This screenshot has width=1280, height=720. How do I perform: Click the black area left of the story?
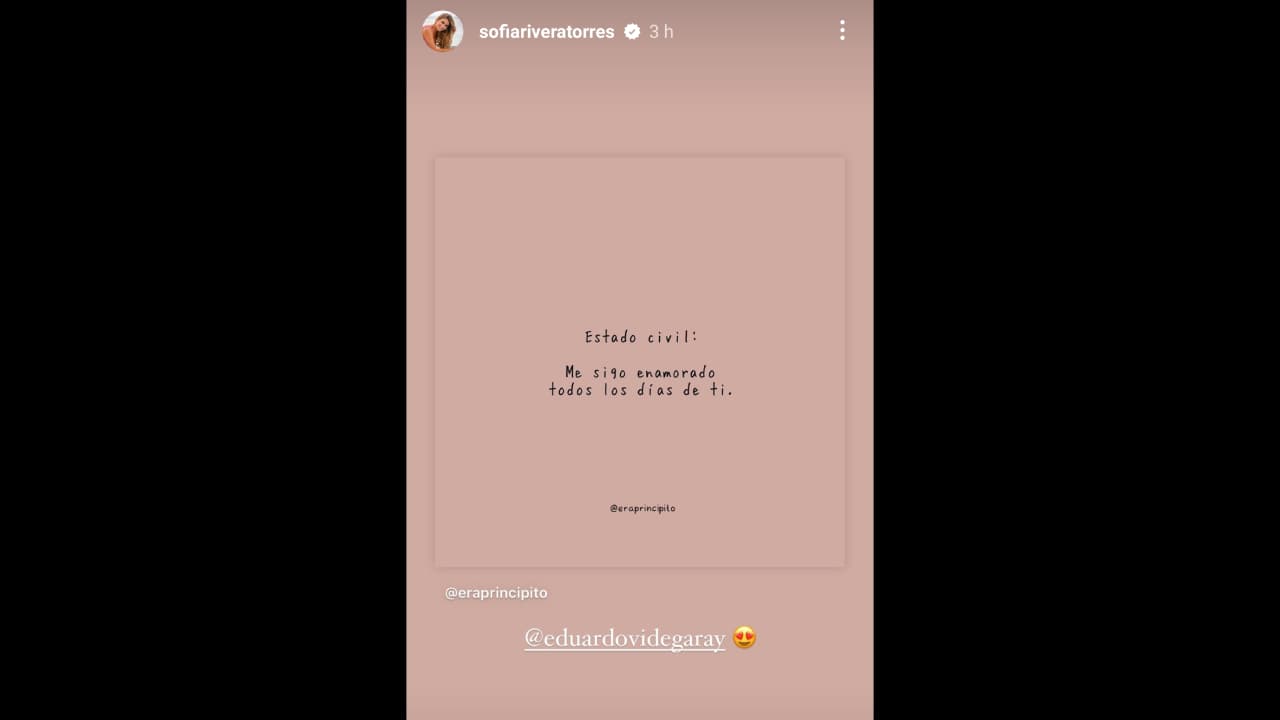pos(203,360)
